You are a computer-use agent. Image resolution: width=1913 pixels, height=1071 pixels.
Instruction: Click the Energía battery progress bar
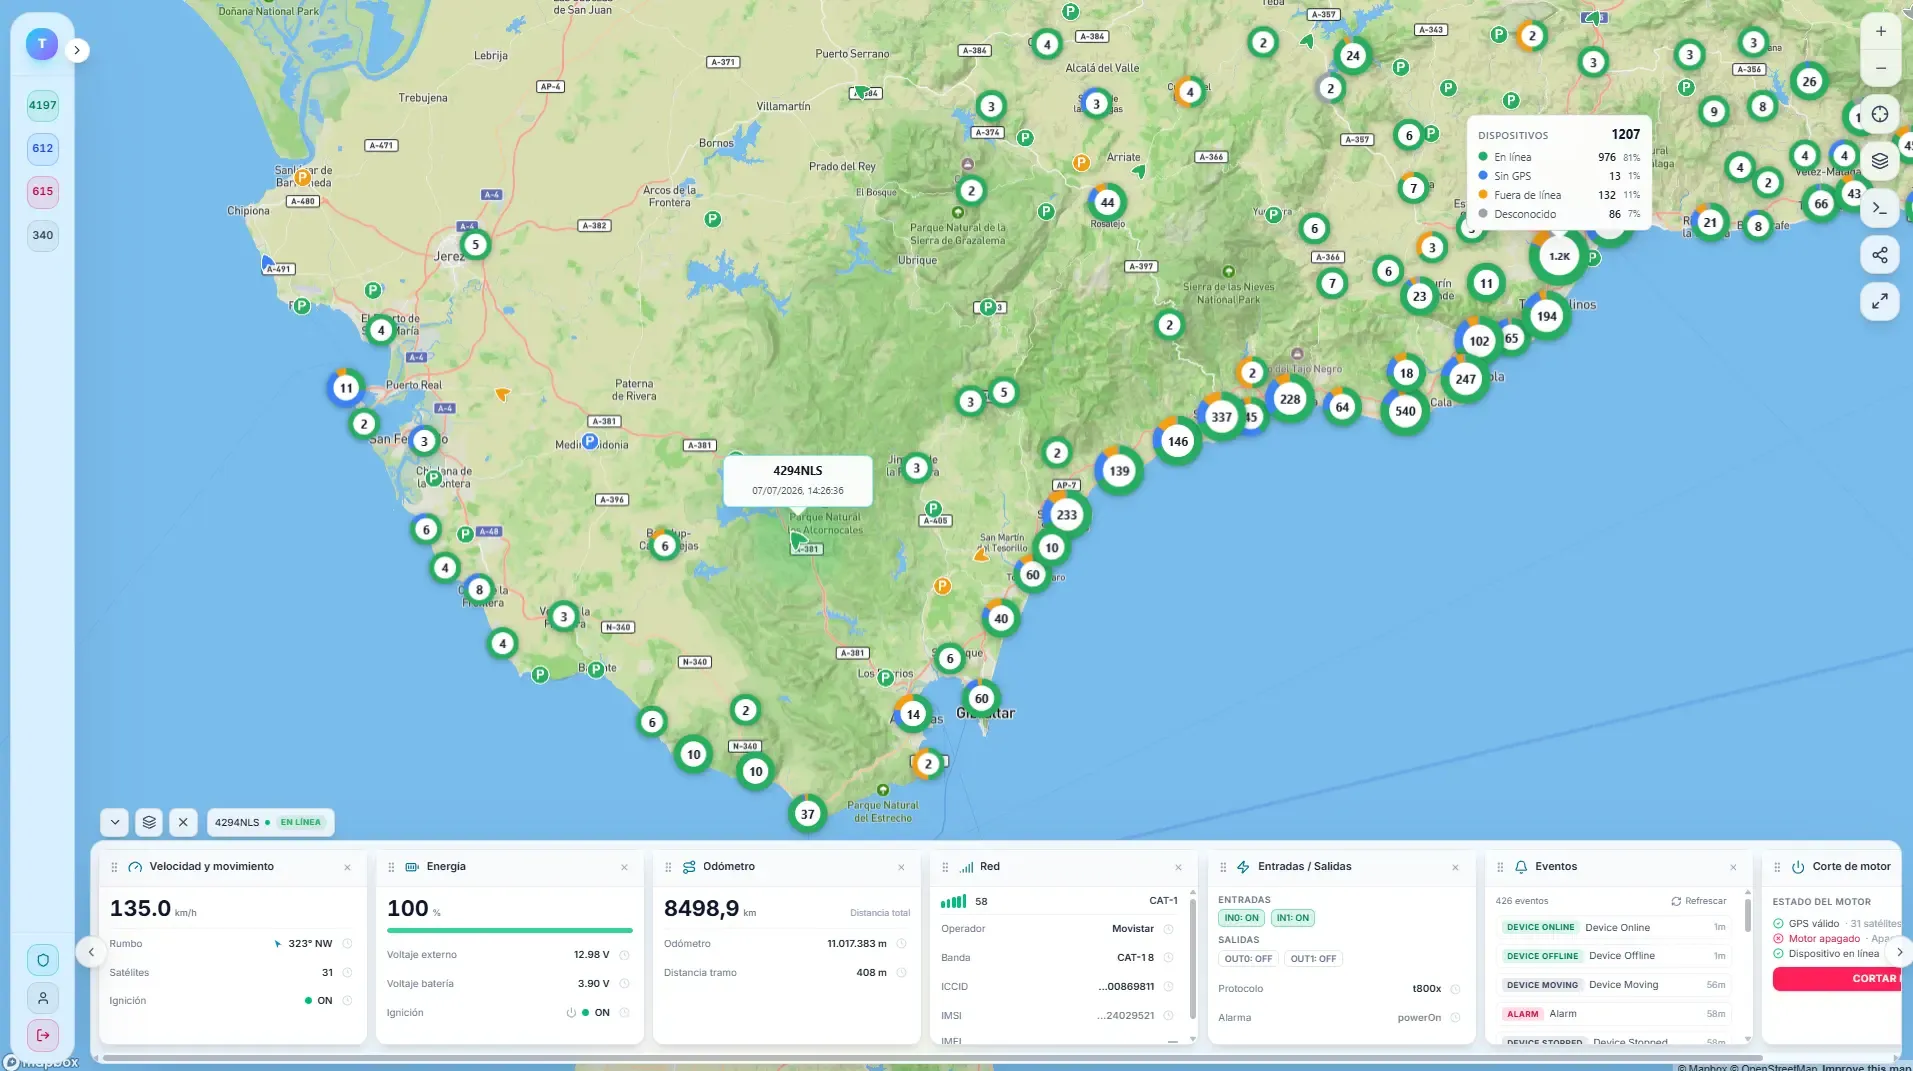[510, 931]
